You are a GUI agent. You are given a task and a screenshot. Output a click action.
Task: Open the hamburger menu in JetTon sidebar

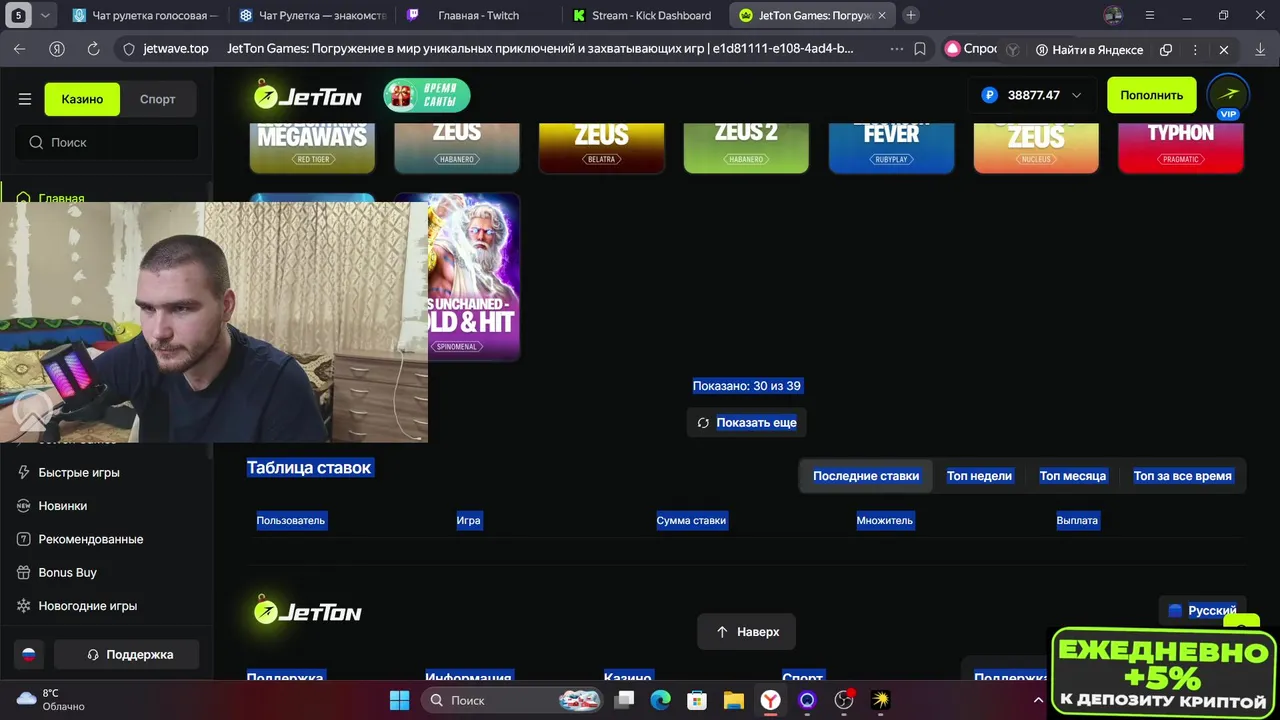click(x=25, y=99)
